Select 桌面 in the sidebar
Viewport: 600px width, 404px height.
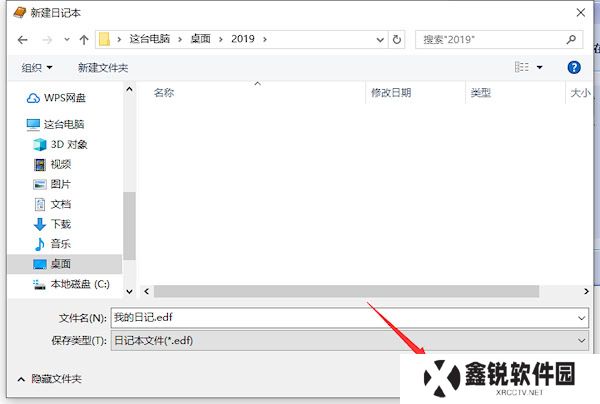[x=65, y=264]
